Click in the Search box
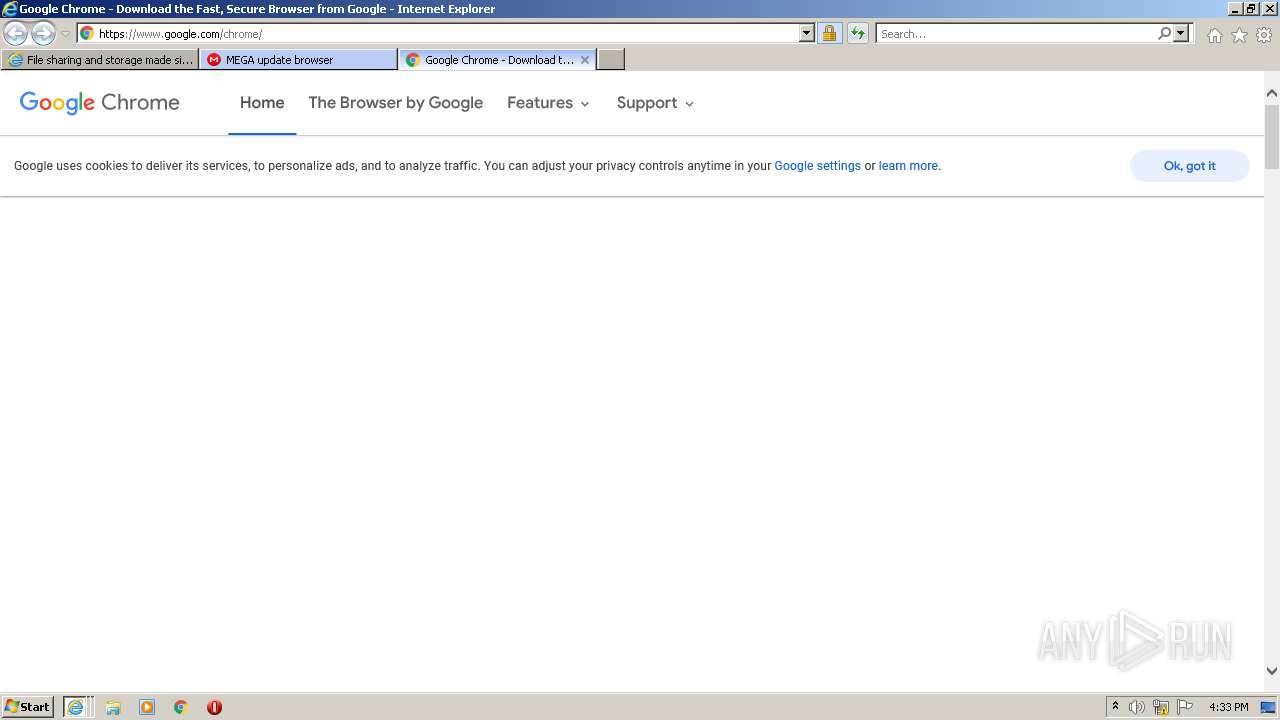The width and height of the screenshot is (1280, 720). 1016,33
